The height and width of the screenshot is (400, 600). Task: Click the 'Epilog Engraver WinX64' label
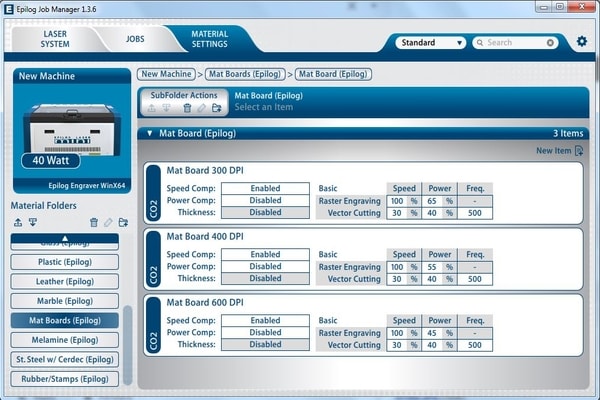86,186
